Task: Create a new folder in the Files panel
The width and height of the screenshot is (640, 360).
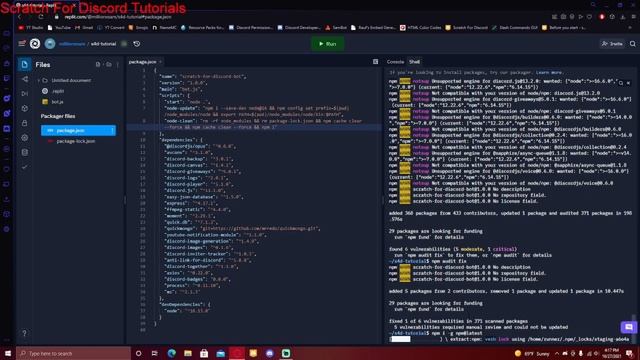Action: pos(109,64)
